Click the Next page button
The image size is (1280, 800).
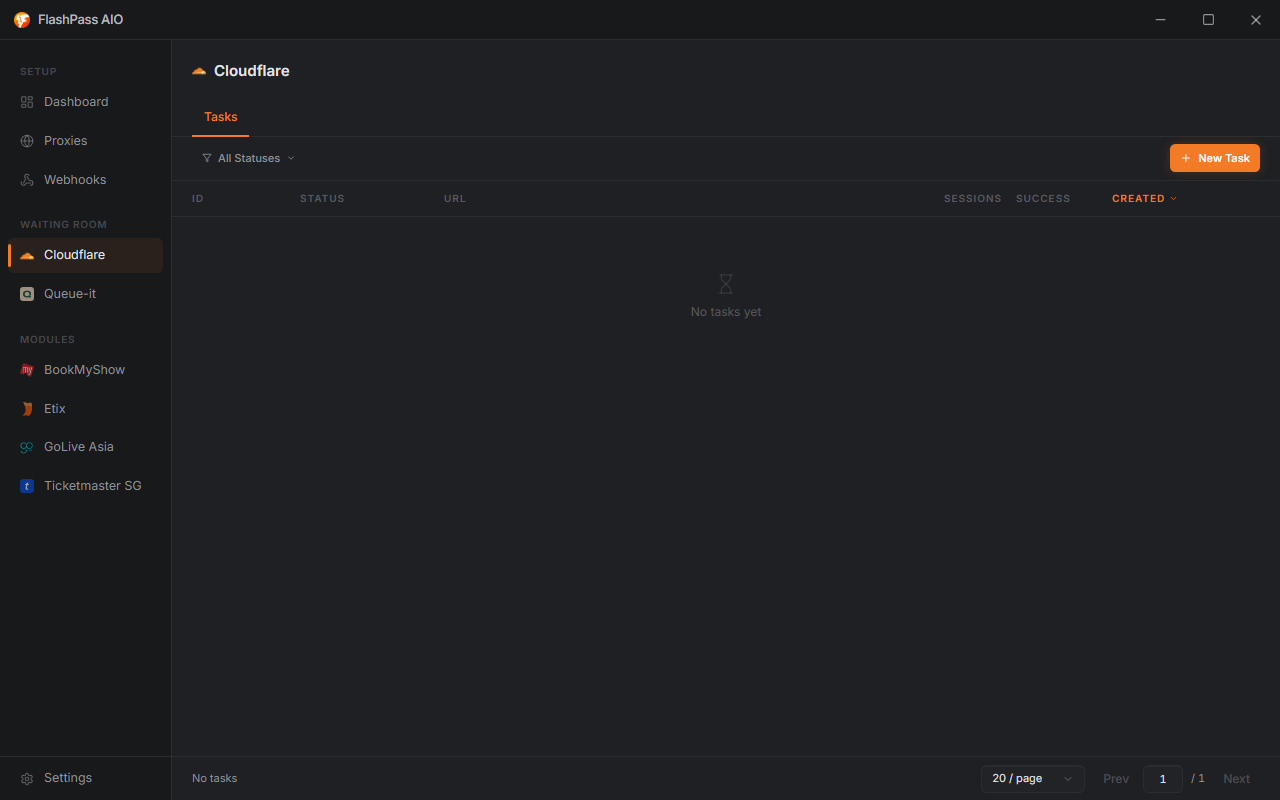click(x=1237, y=779)
